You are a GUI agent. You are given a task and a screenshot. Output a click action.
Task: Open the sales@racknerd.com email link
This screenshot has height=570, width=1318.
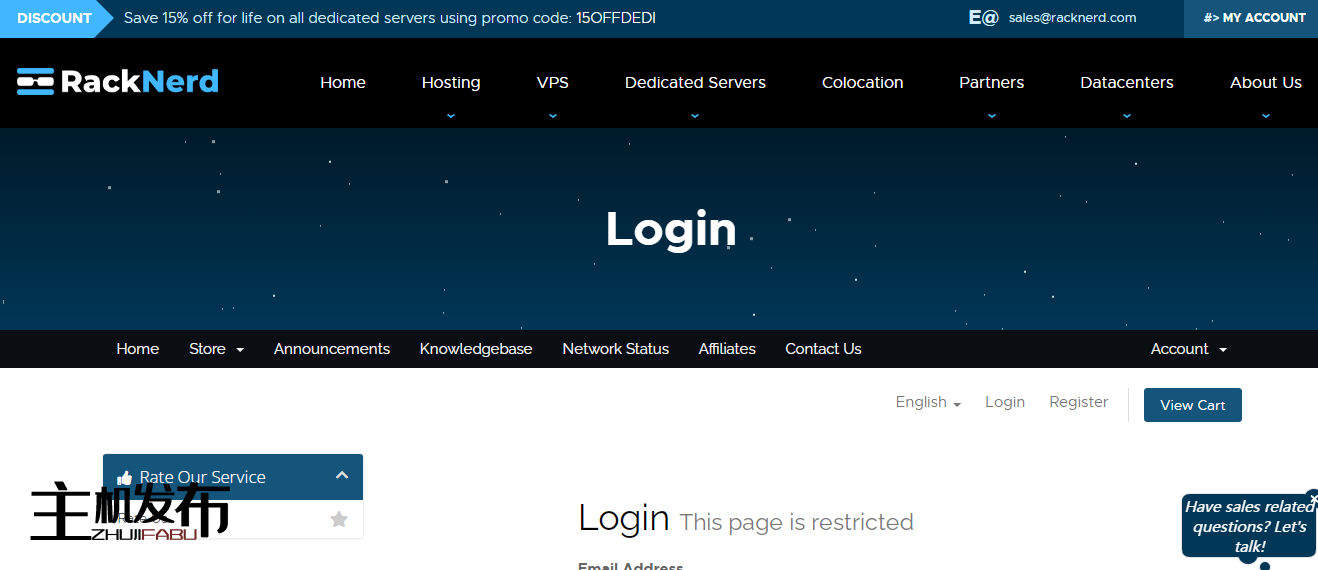[x=1072, y=18]
